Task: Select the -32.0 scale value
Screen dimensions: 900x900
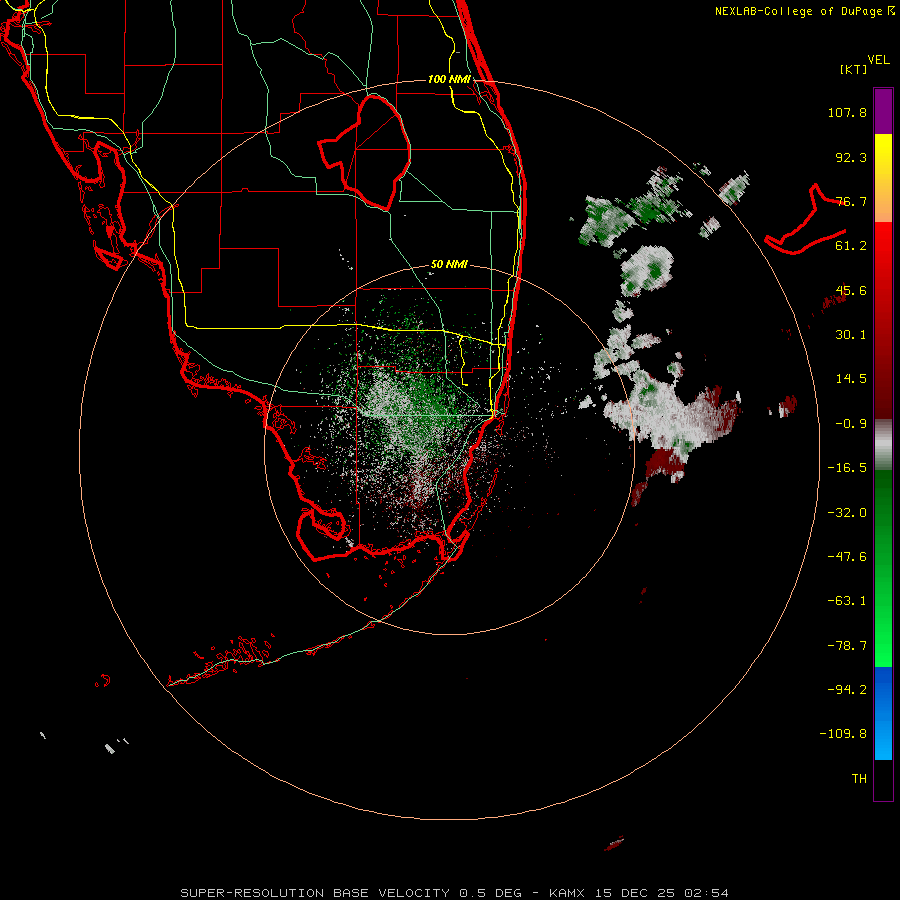Action: (x=847, y=513)
